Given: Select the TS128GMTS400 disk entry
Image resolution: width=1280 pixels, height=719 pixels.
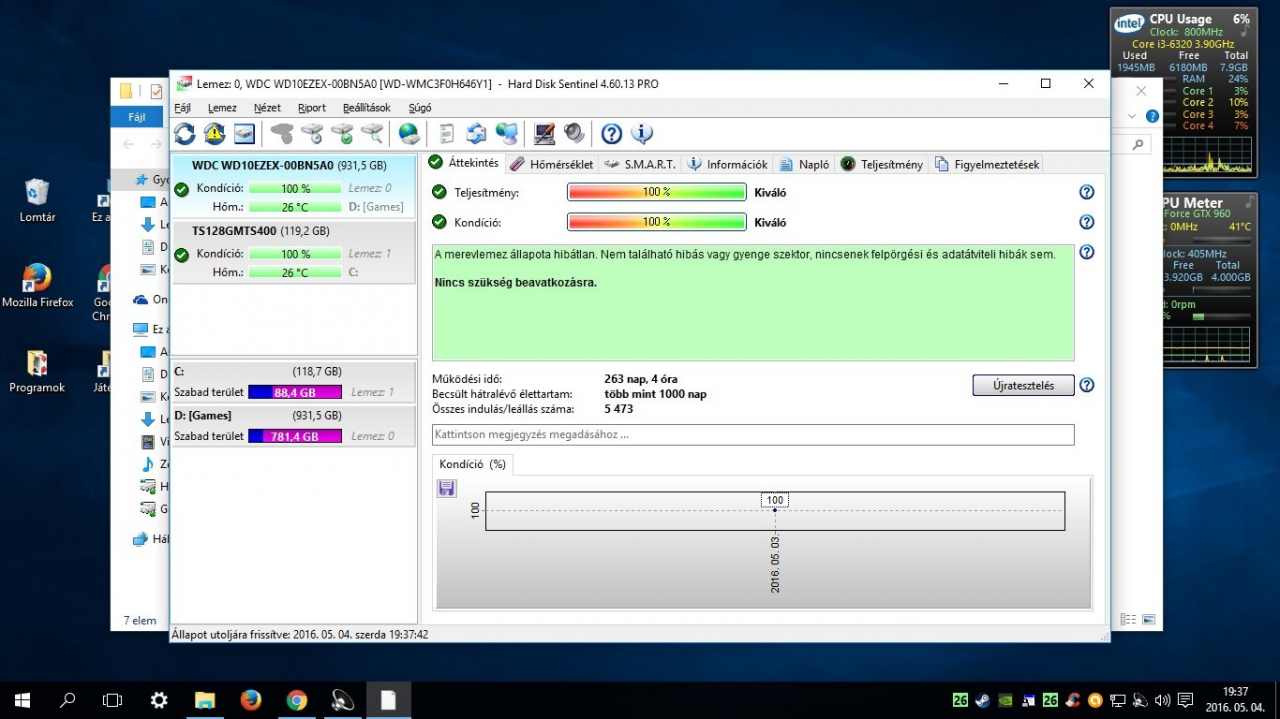Looking at the screenshot, I should click(293, 251).
